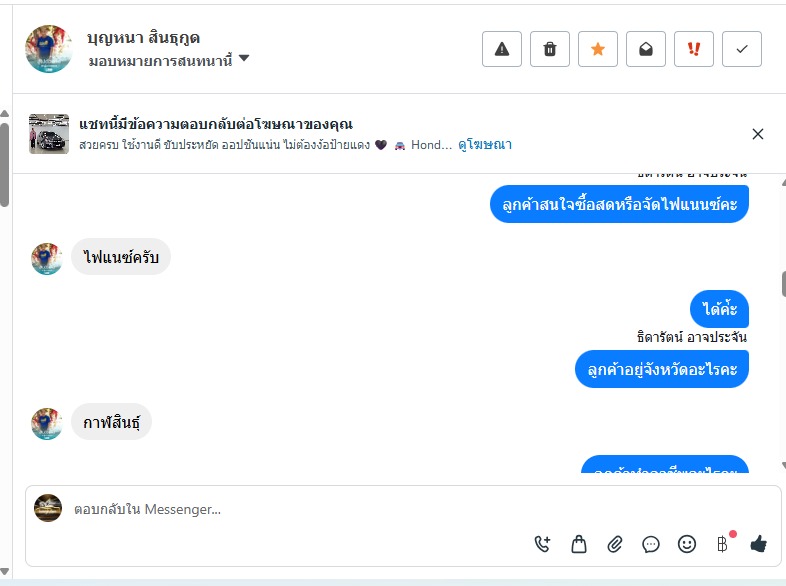786x586 pixels.
Task: Click the customer profile picture in header
Action: pos(49,49)
